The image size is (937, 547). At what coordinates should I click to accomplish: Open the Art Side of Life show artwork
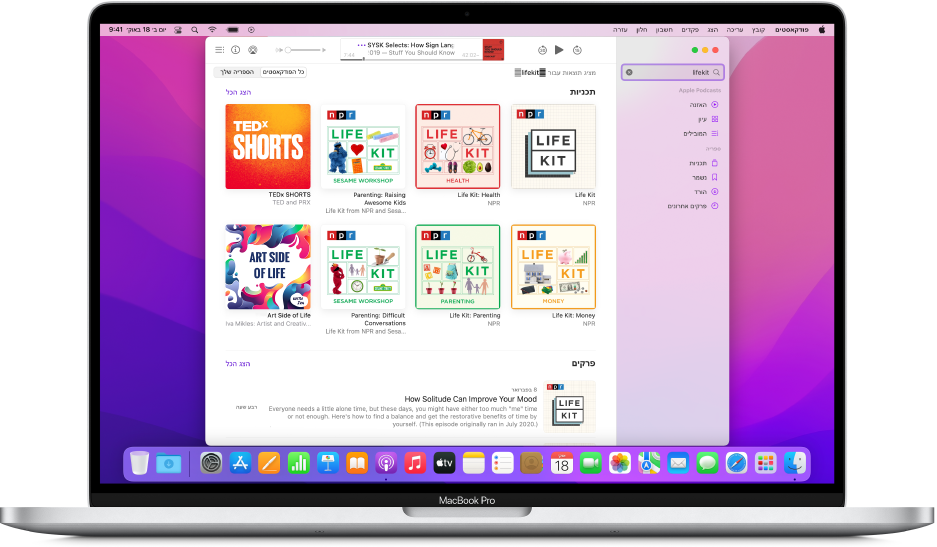(268, 267)
